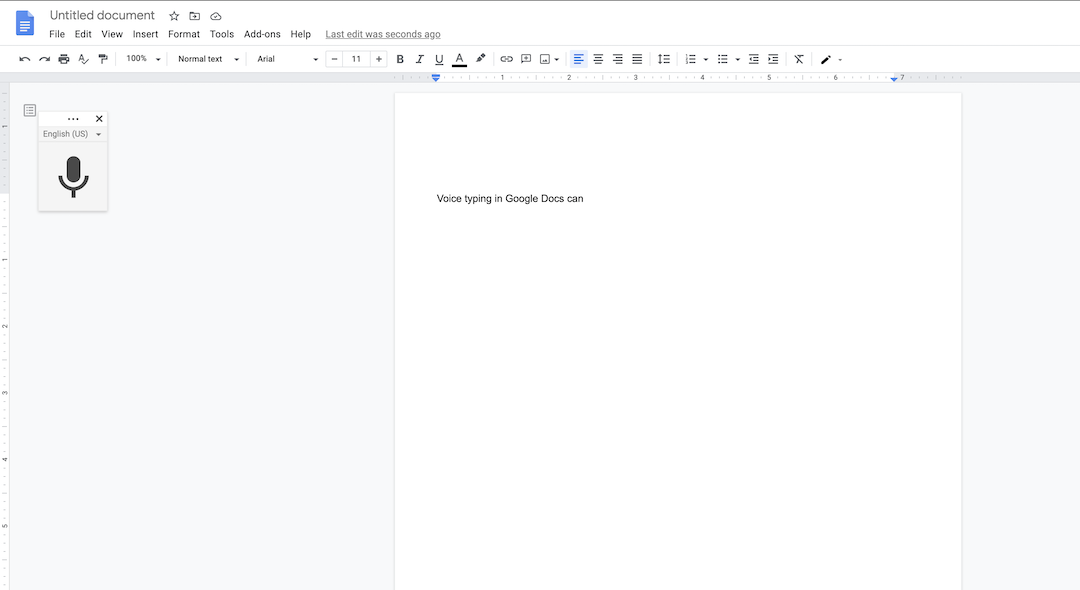Increase the paragraph indent
This screenshot has height=590, width=1080.
point(773,59)
